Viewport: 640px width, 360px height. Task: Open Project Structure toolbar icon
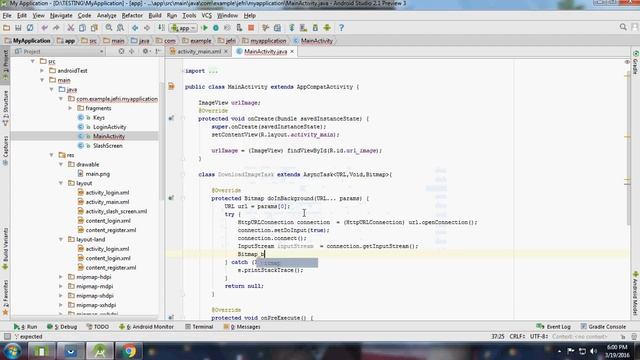pos(277,28)
